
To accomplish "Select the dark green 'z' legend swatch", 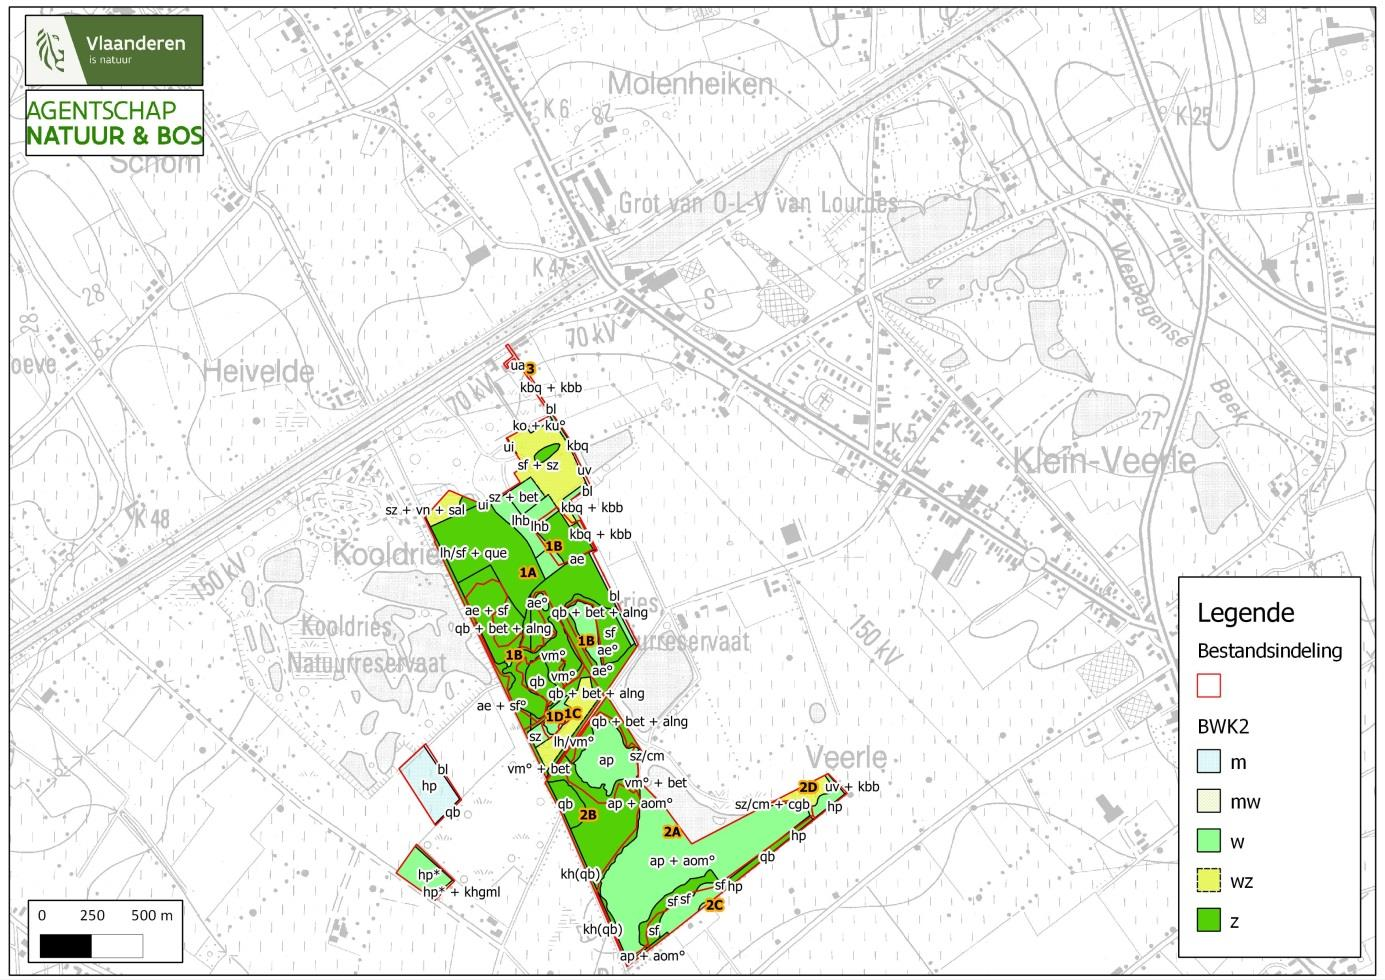I will click(x=1209, y=921).
